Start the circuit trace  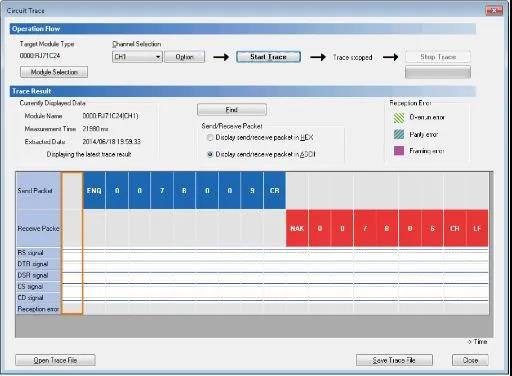(x=268, y=57)
